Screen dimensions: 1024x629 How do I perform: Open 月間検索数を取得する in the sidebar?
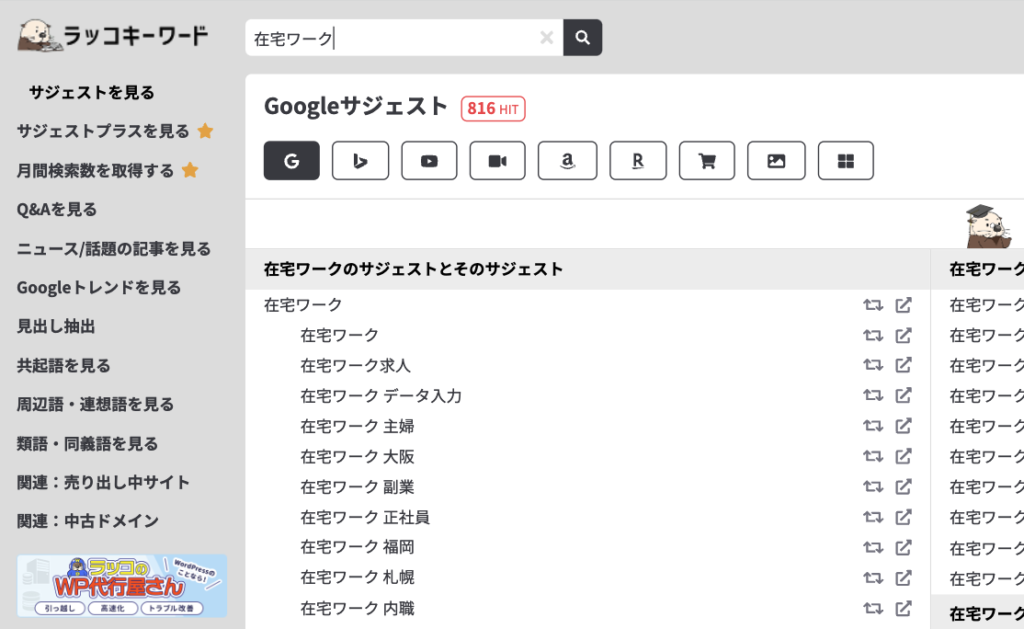tap(95, 171)
